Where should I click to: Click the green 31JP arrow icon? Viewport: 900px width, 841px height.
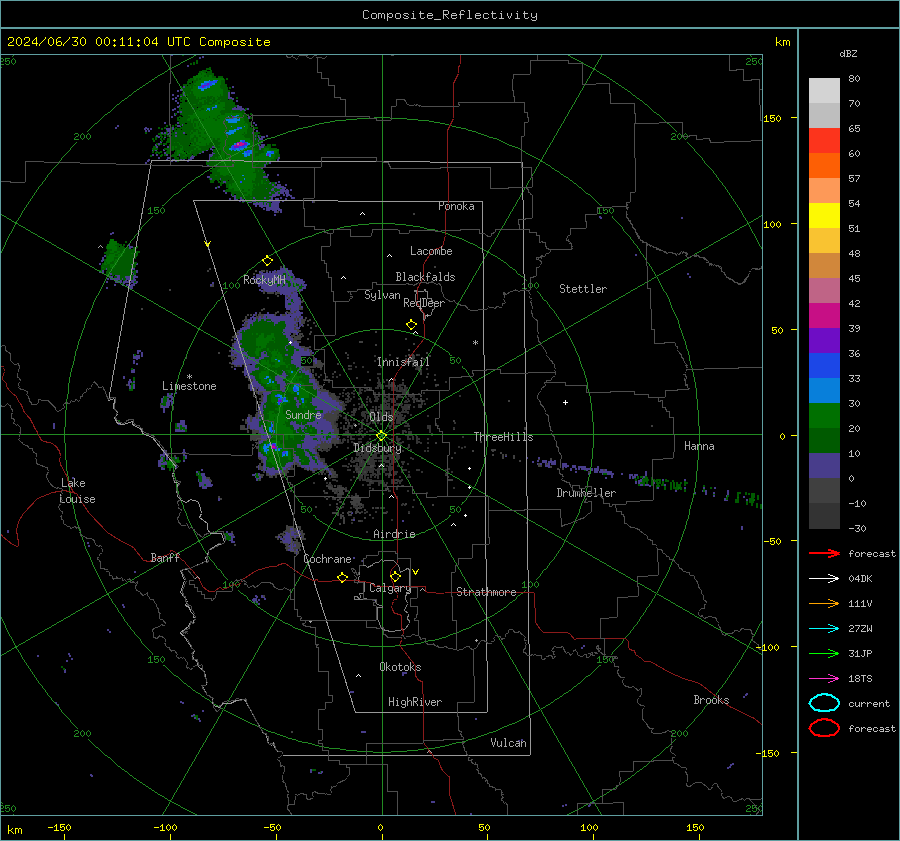coord(824,653)
